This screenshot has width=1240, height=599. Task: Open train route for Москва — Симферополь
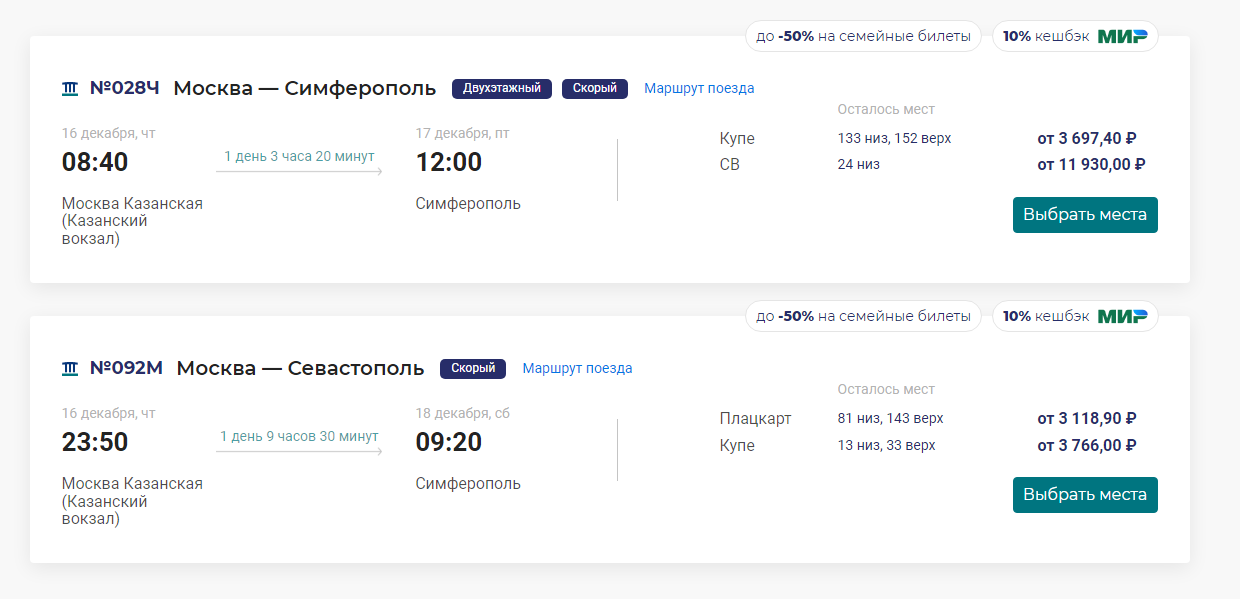point(699,88)
